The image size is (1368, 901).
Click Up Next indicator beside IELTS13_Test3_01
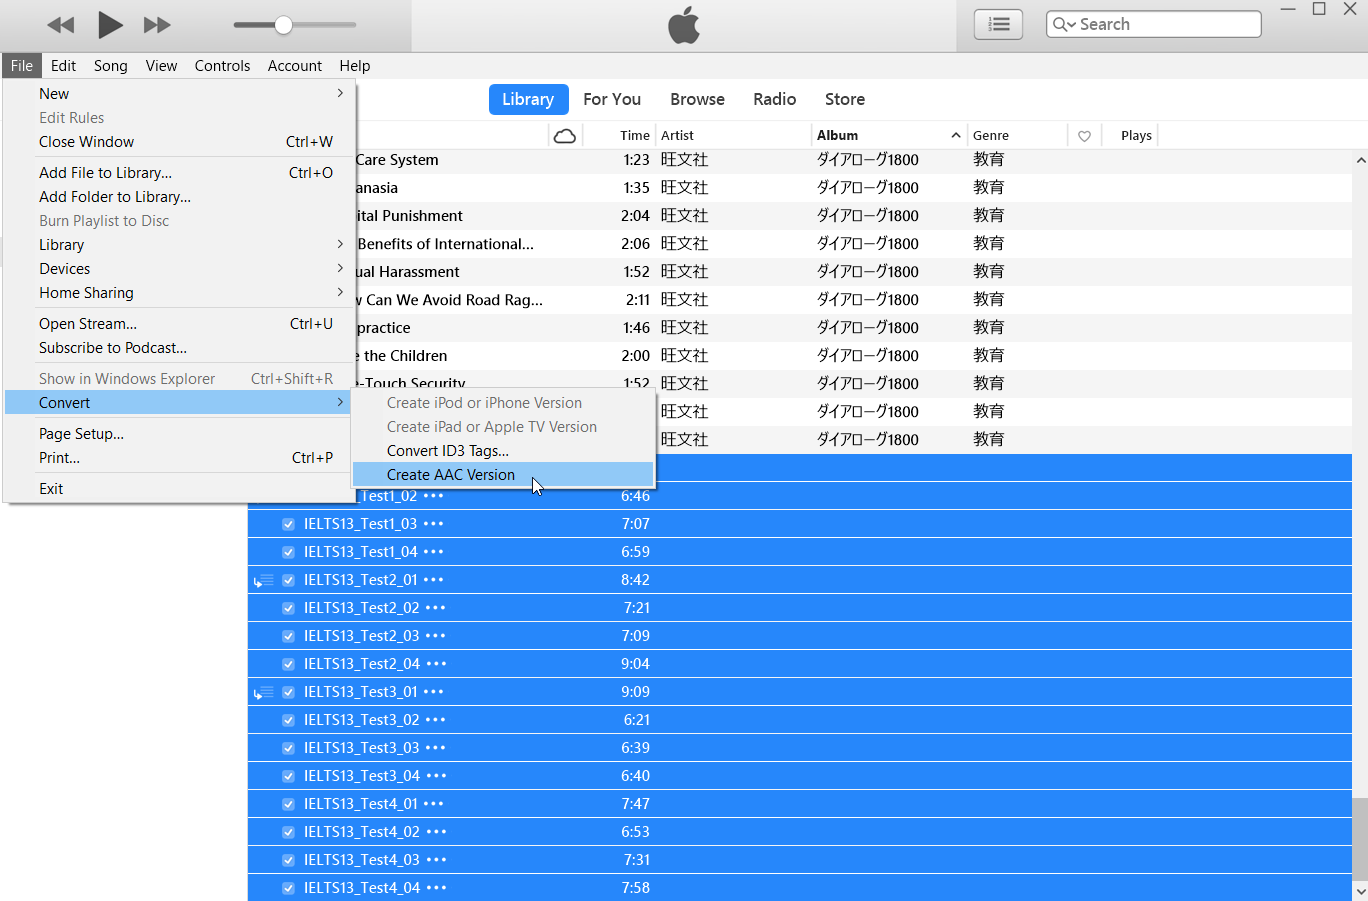click(x=264, y=692)
